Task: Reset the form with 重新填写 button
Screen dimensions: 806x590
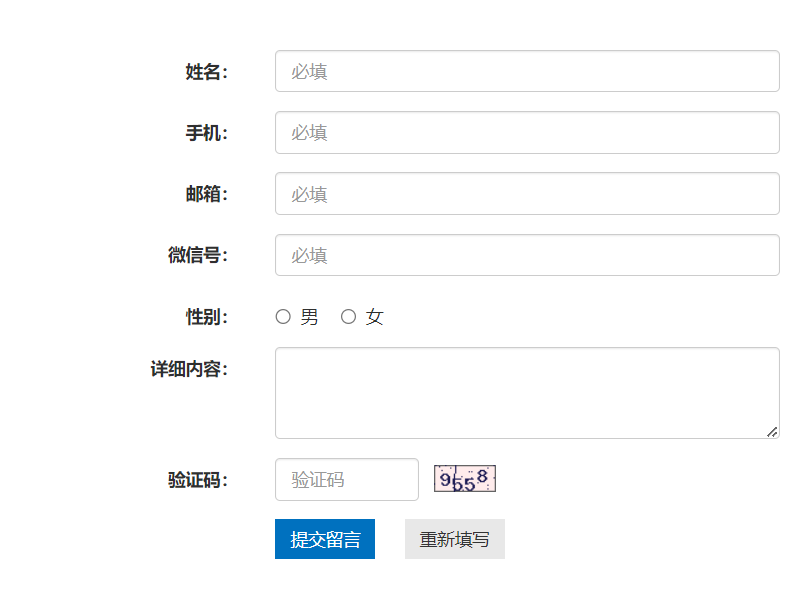Action: coord(454,540)
